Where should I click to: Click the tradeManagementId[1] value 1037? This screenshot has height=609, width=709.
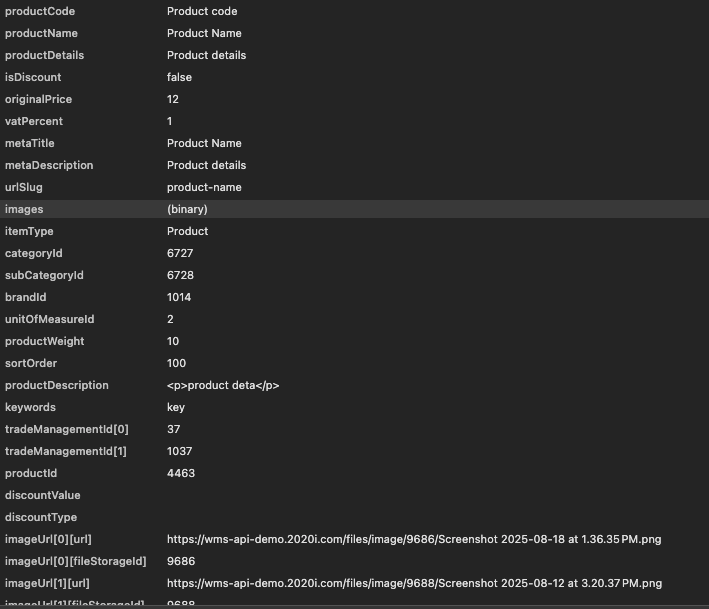tap(180, 451)
